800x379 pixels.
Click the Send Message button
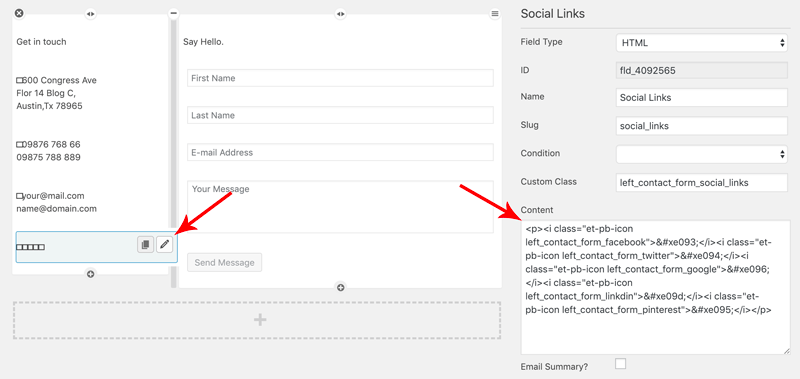coord(224,263)
